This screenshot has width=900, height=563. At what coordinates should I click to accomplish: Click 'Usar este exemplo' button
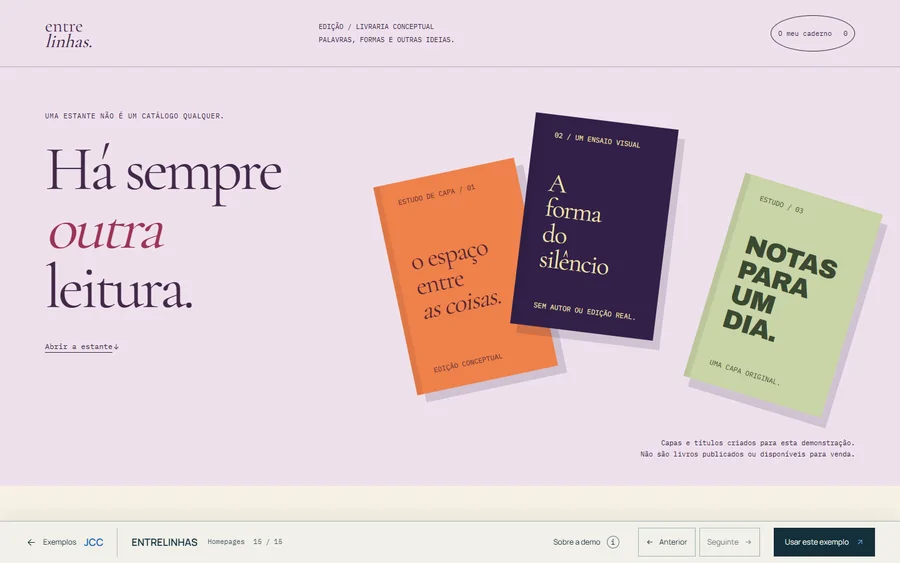coord(824,542)
